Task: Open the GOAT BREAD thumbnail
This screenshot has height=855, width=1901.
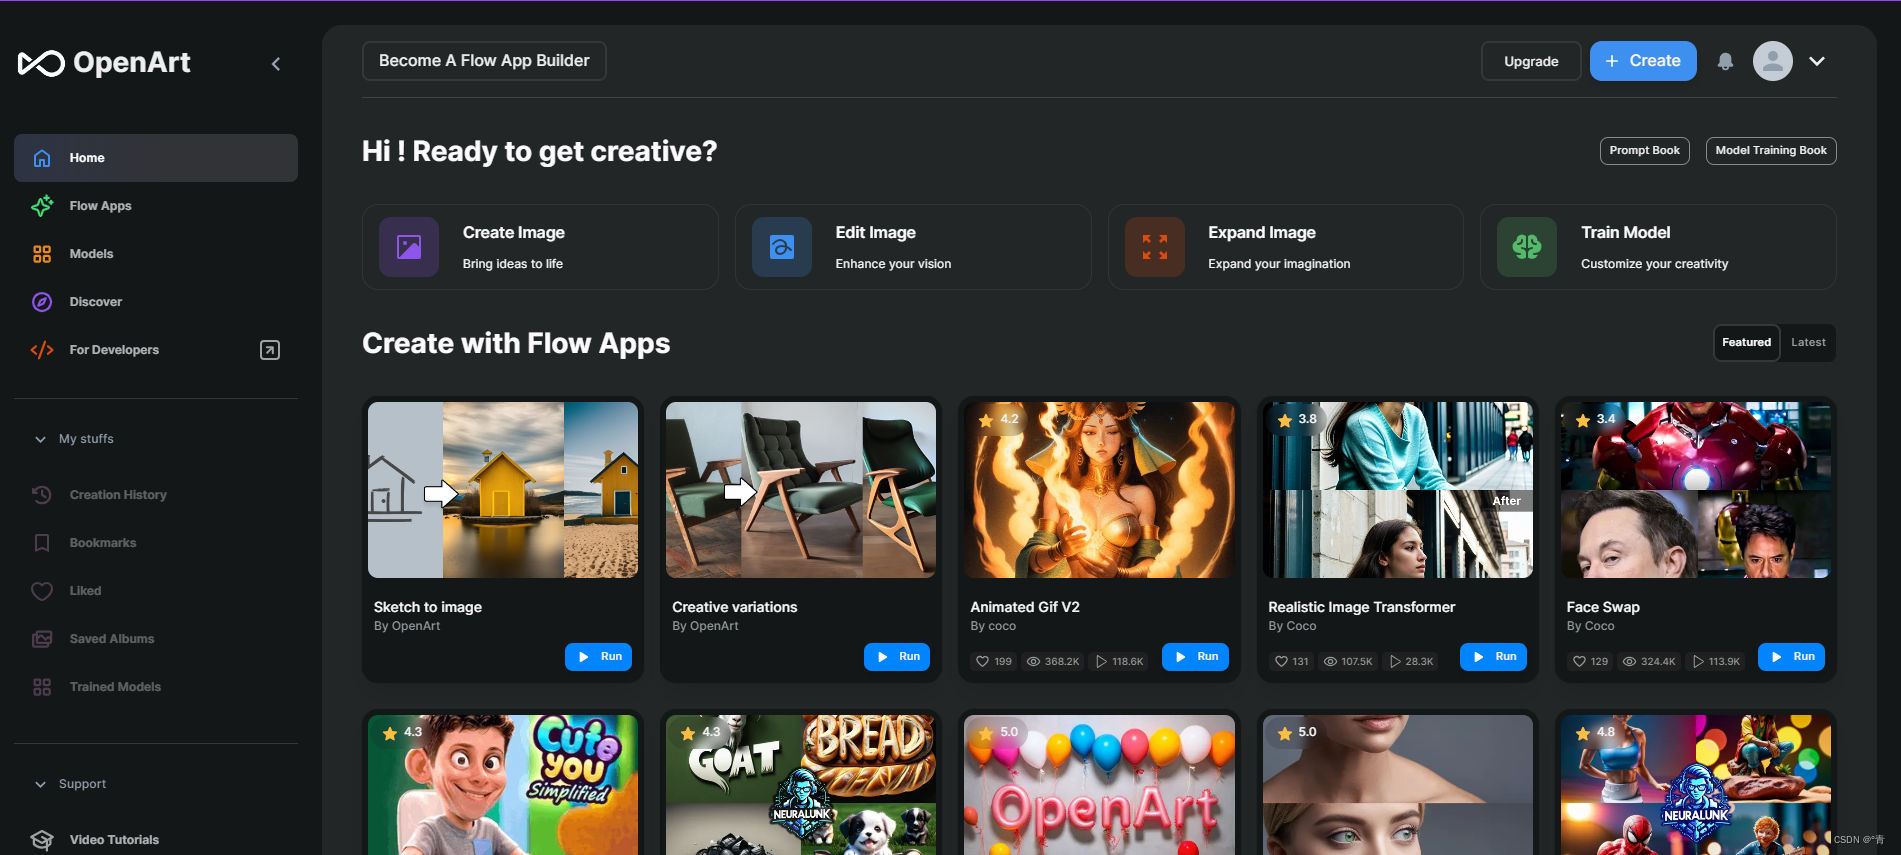Action: click(801, 785)
